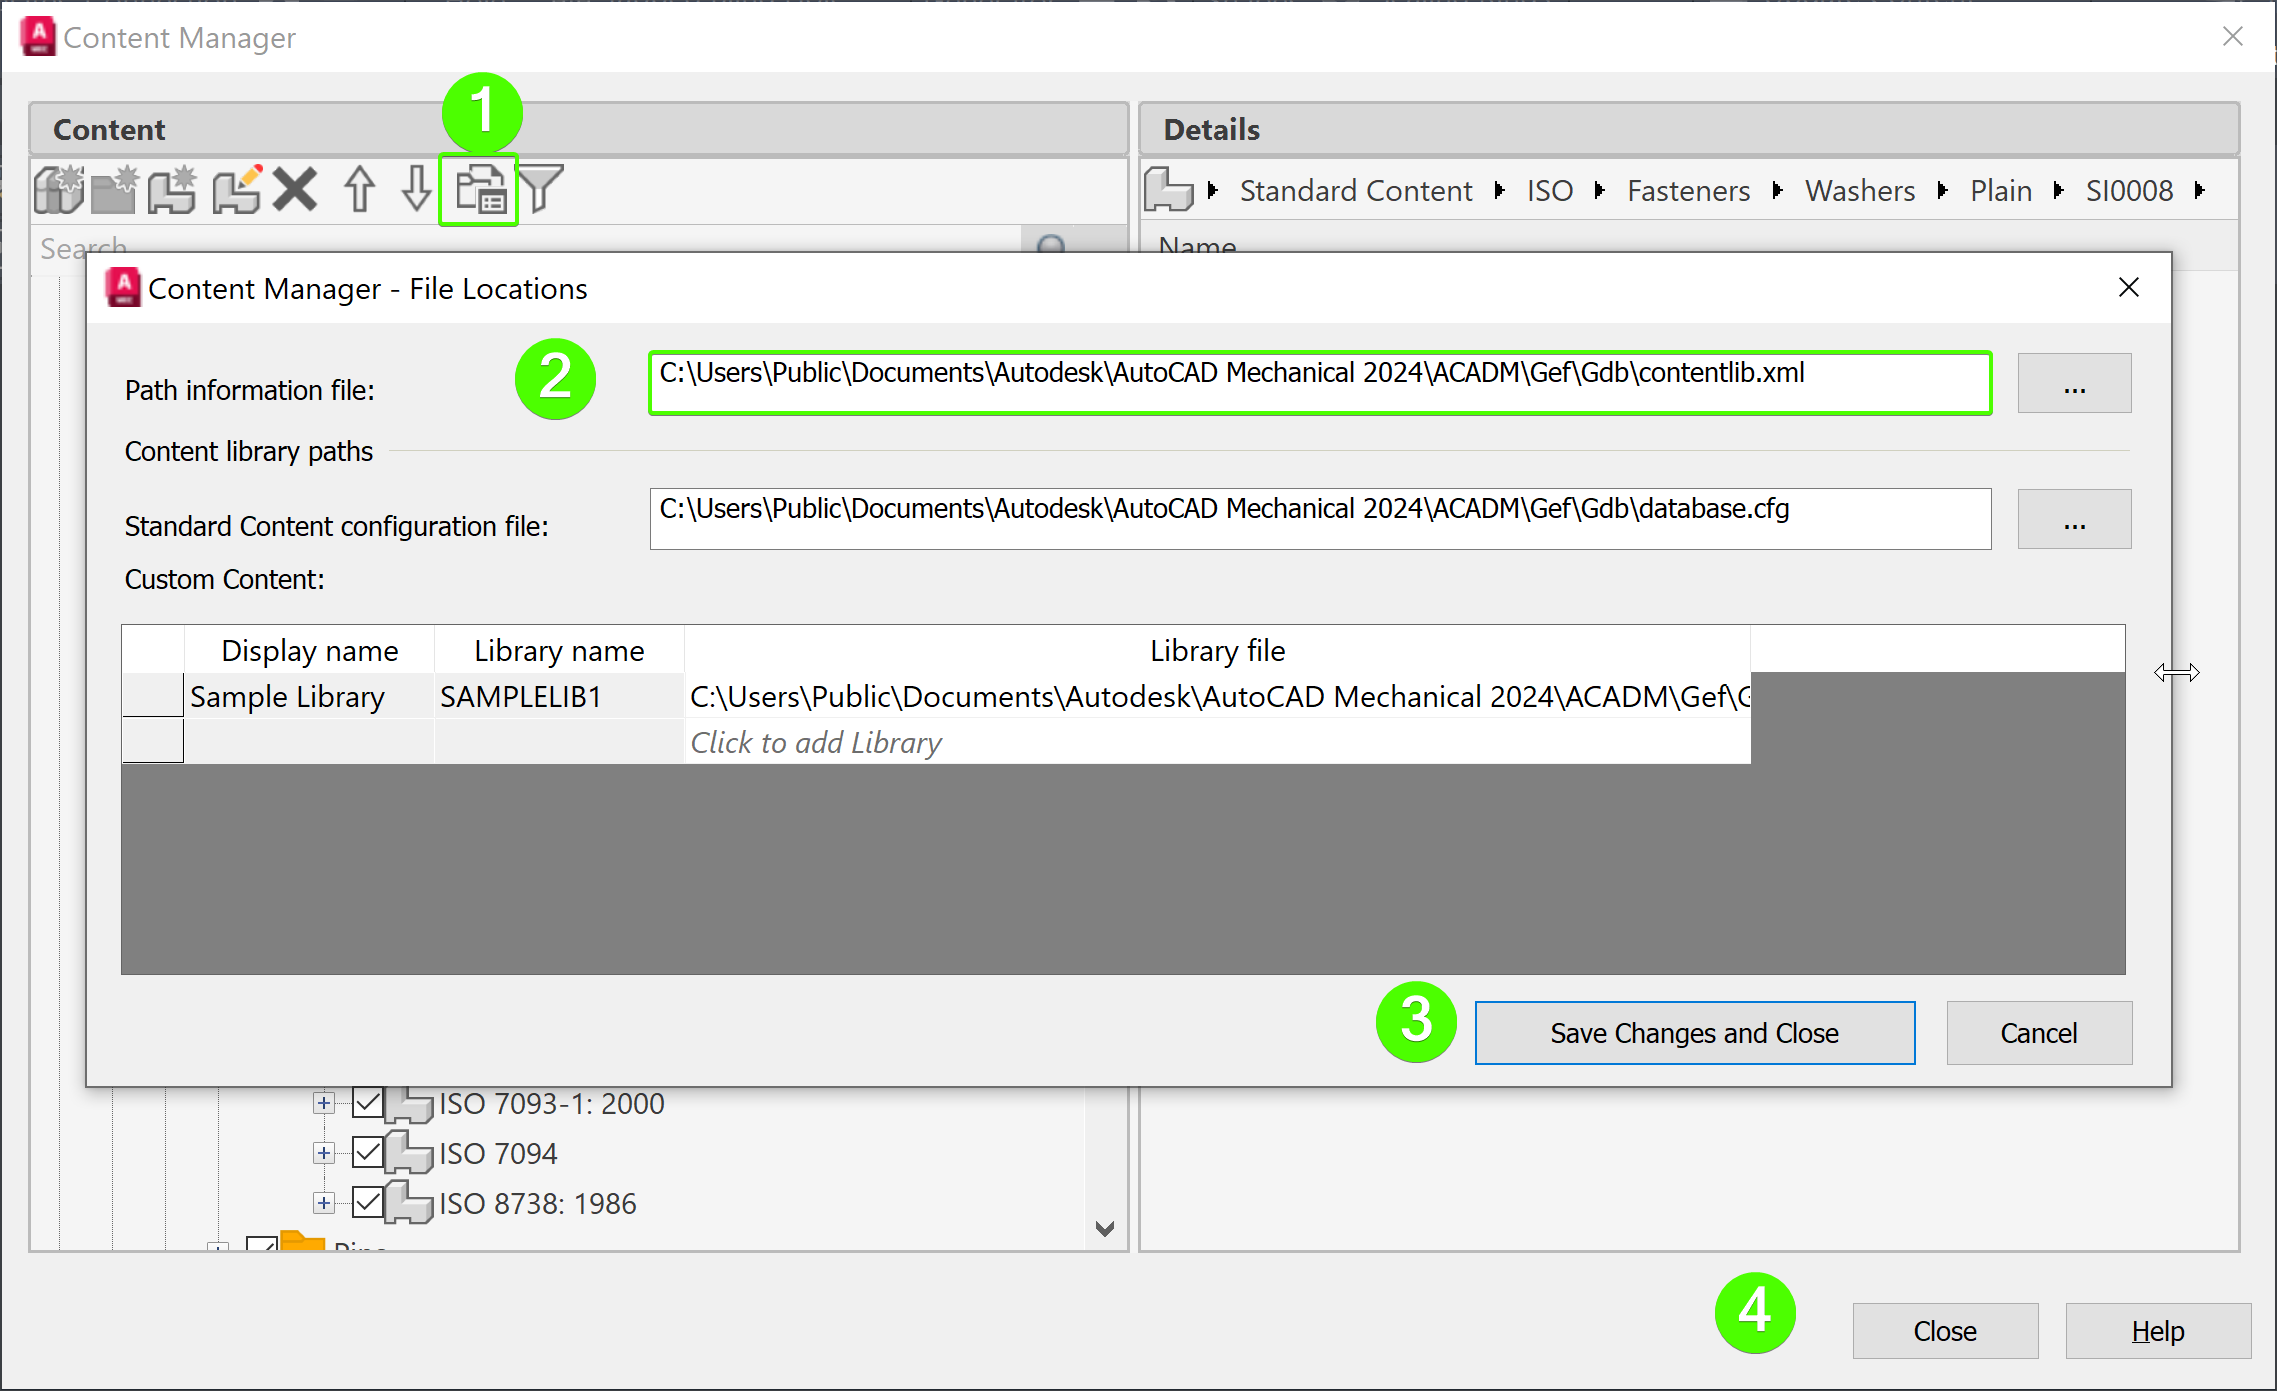Click the Create New Content part icon
2277x1391 pixels.
click(x=173, y=189)
